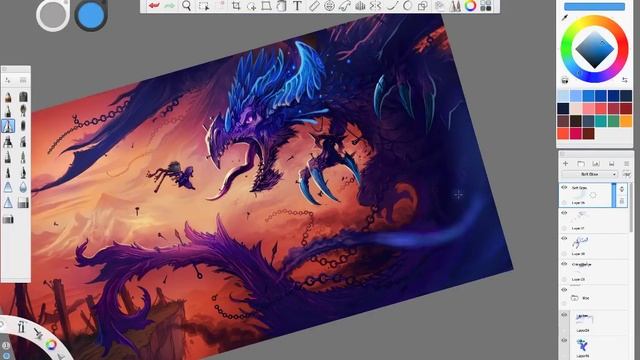Turn on Predictive Stroke

[x=407, y=6]
